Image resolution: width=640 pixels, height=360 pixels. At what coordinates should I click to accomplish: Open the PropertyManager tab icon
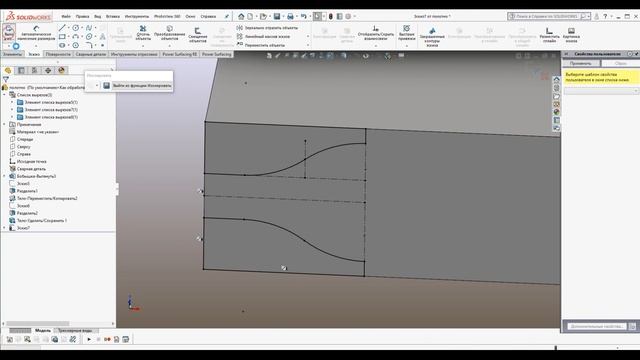[x=21, y=70]
